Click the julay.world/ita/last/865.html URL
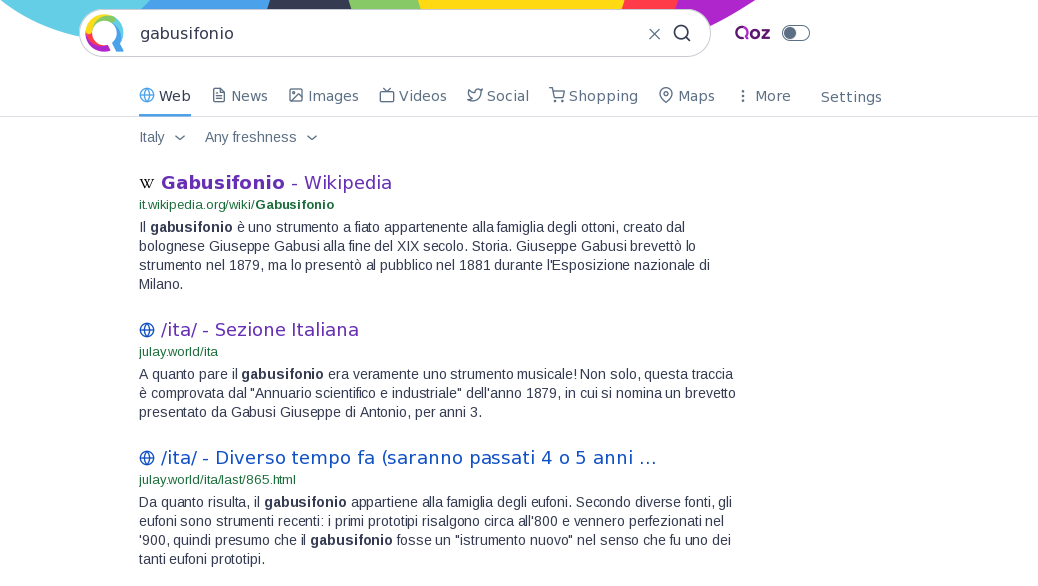The height and width of the screenshot is (586, 1038). pyautogui.click(x=217, y=479)
